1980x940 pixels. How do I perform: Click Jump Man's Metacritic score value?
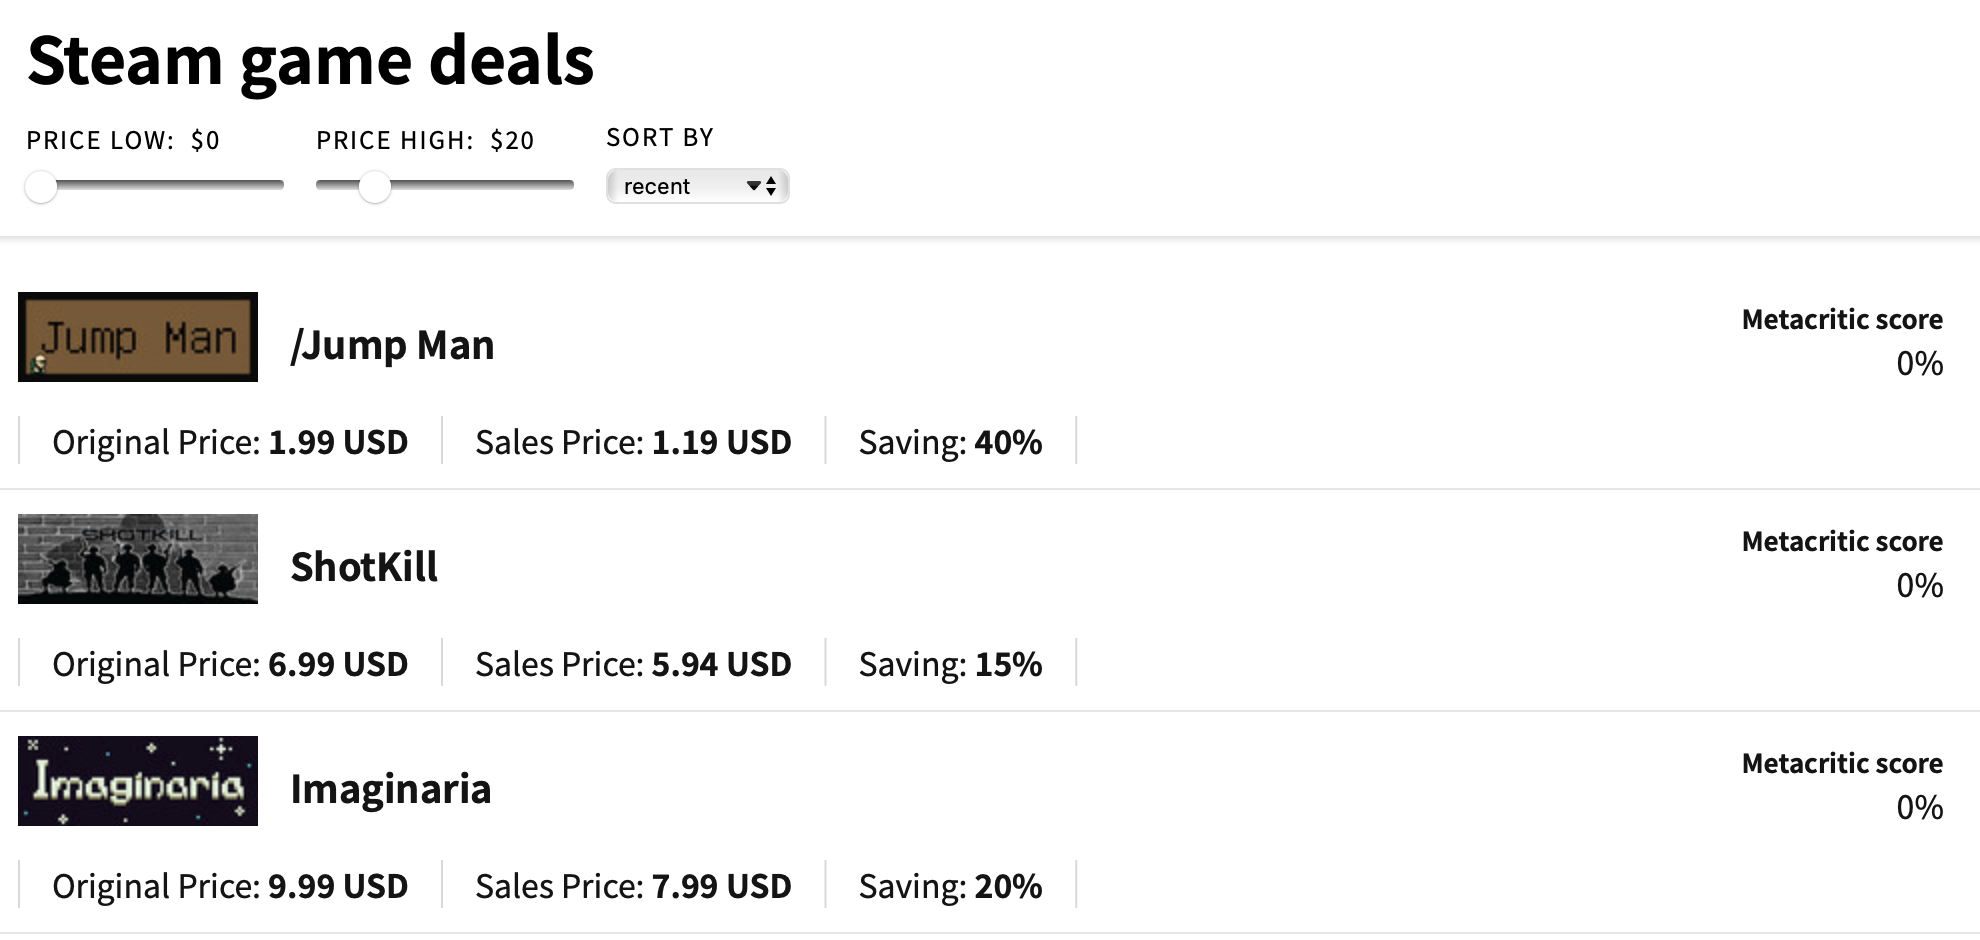coord(1919,363)
